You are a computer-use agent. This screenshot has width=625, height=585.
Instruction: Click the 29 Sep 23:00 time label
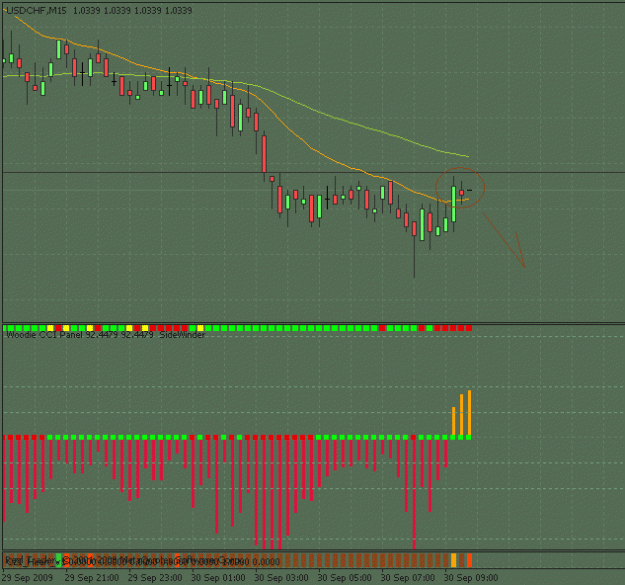(155, 578)
